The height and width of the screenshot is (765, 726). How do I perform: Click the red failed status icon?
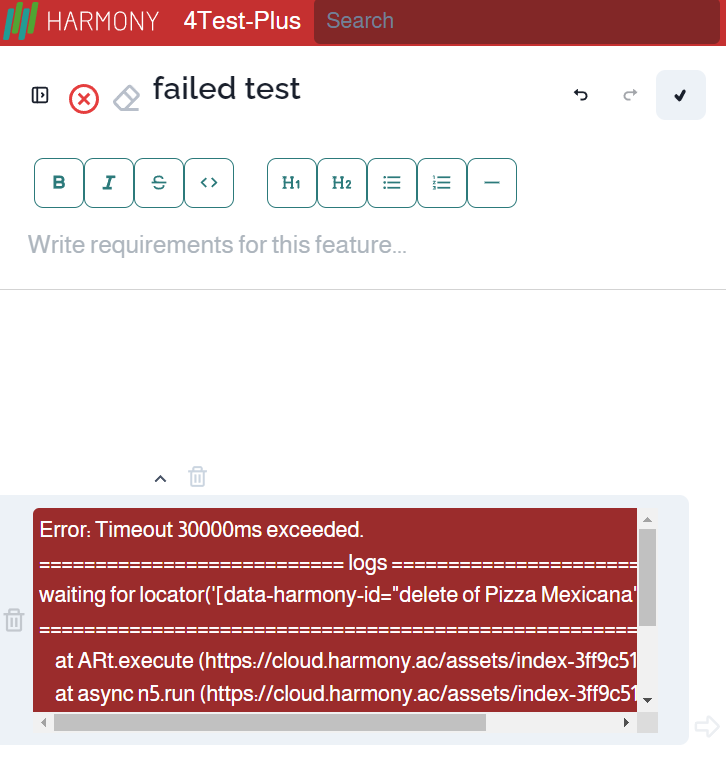click(x=84, y=99)
